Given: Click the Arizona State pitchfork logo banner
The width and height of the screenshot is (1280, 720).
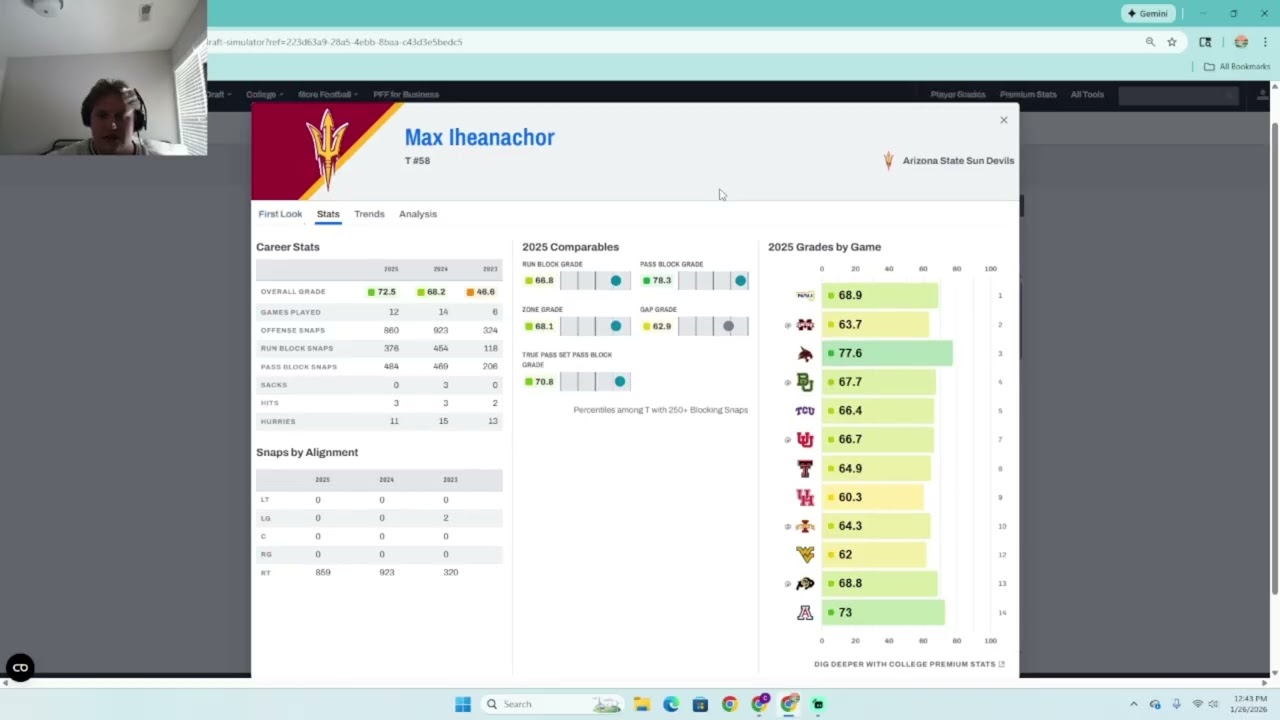Looking at the screenshot, I should click(327, 151).
